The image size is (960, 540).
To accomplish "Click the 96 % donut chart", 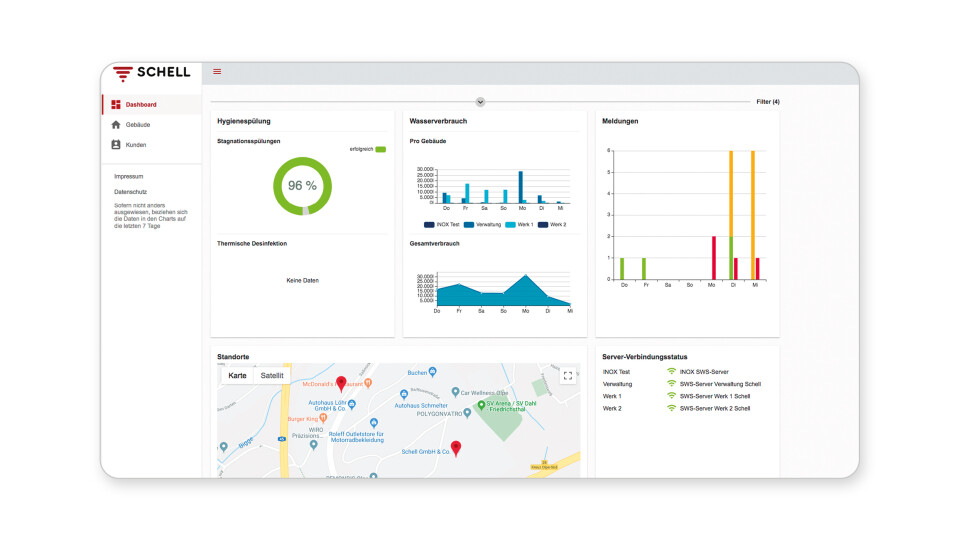I will coord(302,185).
